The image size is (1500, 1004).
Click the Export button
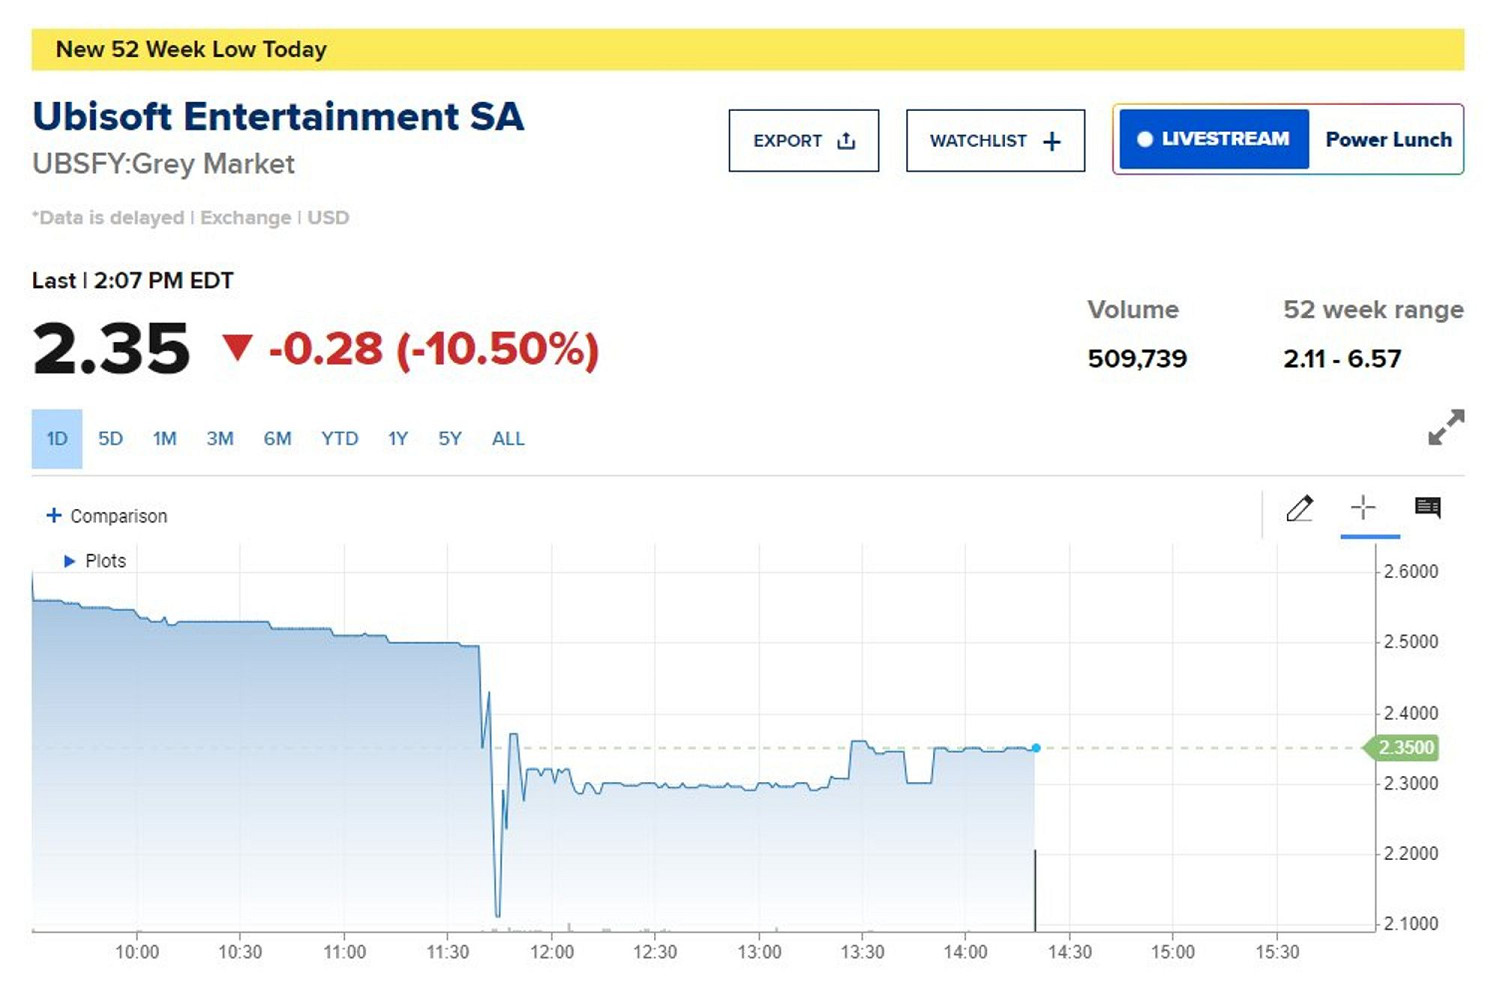[803, 141]
